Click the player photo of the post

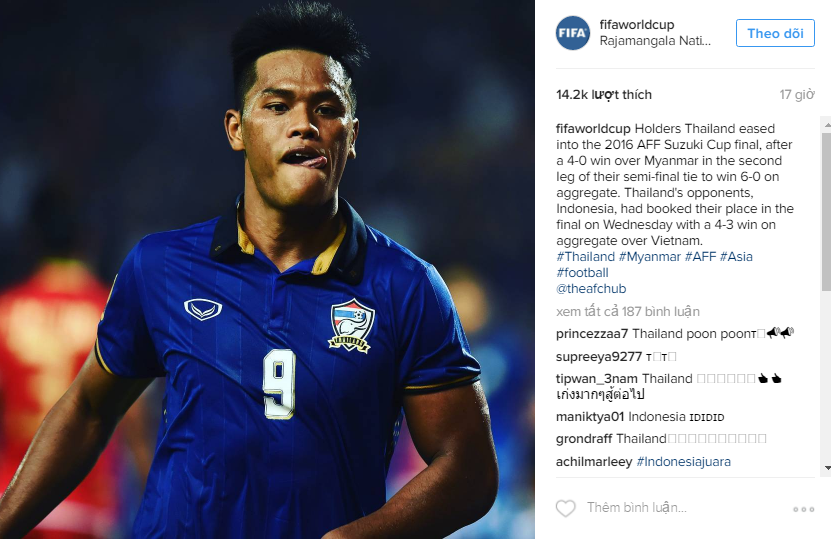pyautogui.click(x=267, y=269)
